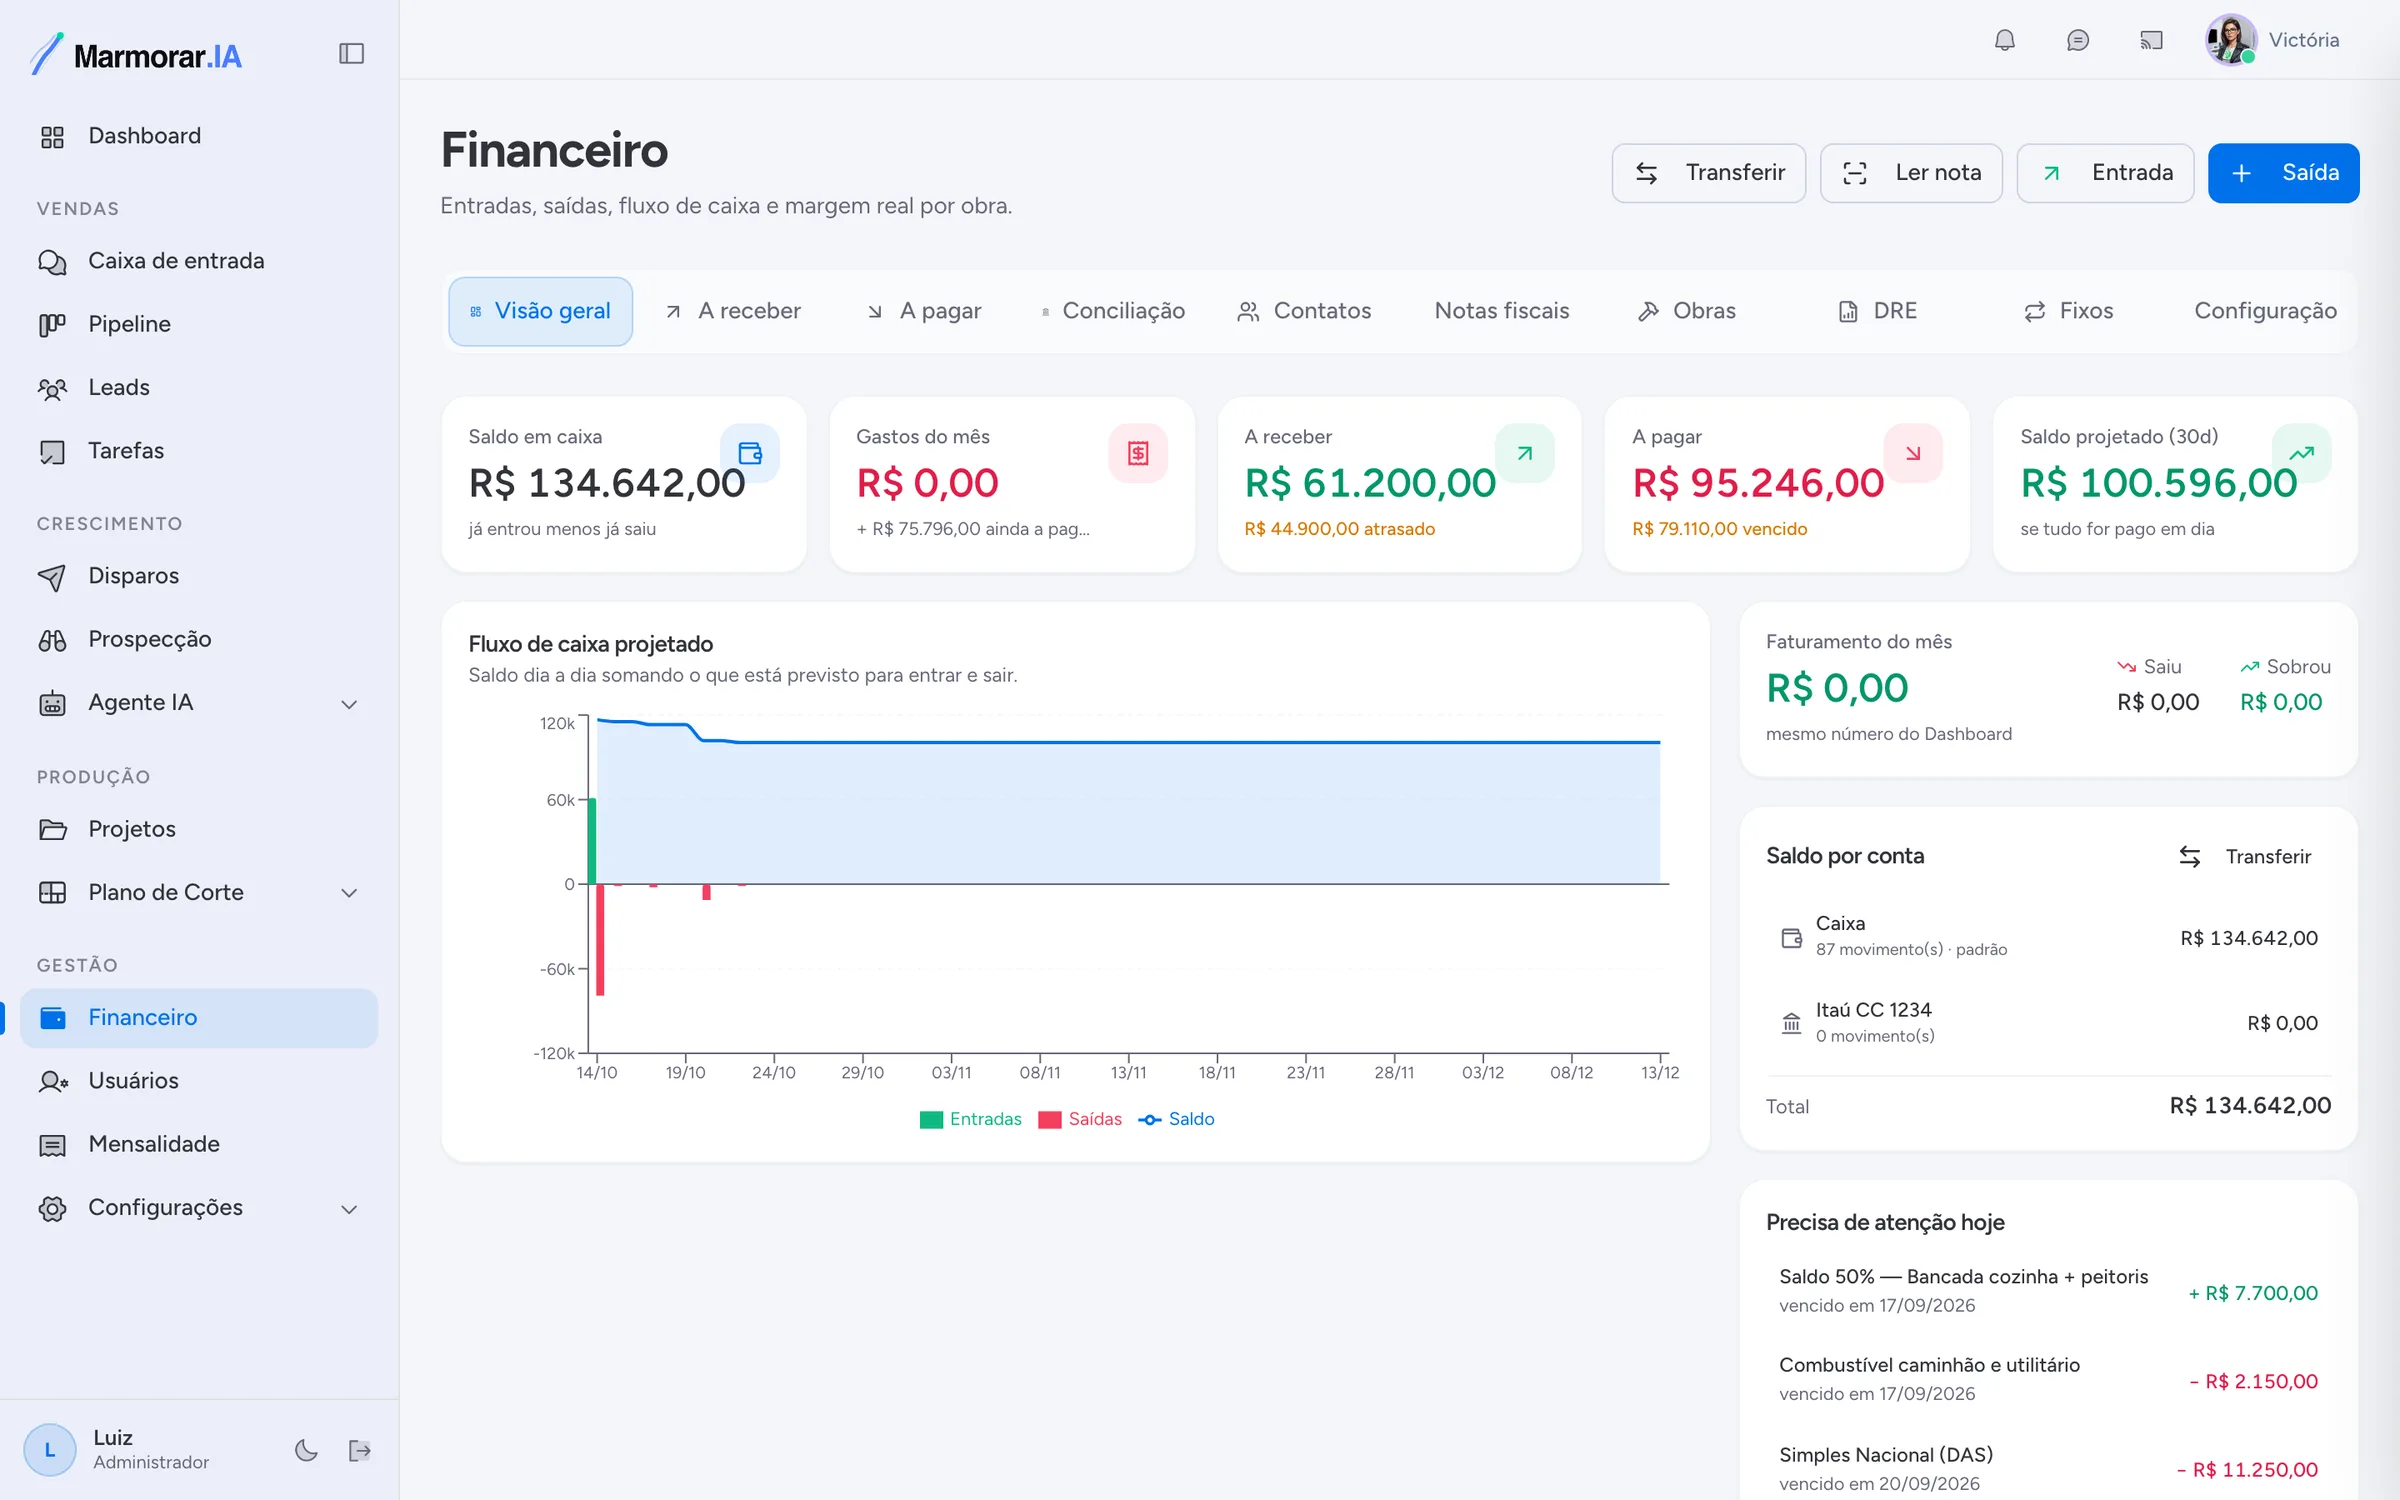2400x1500 pixels.
Task: Toggle dark mode with moon icon
Action: (306, 1450)
